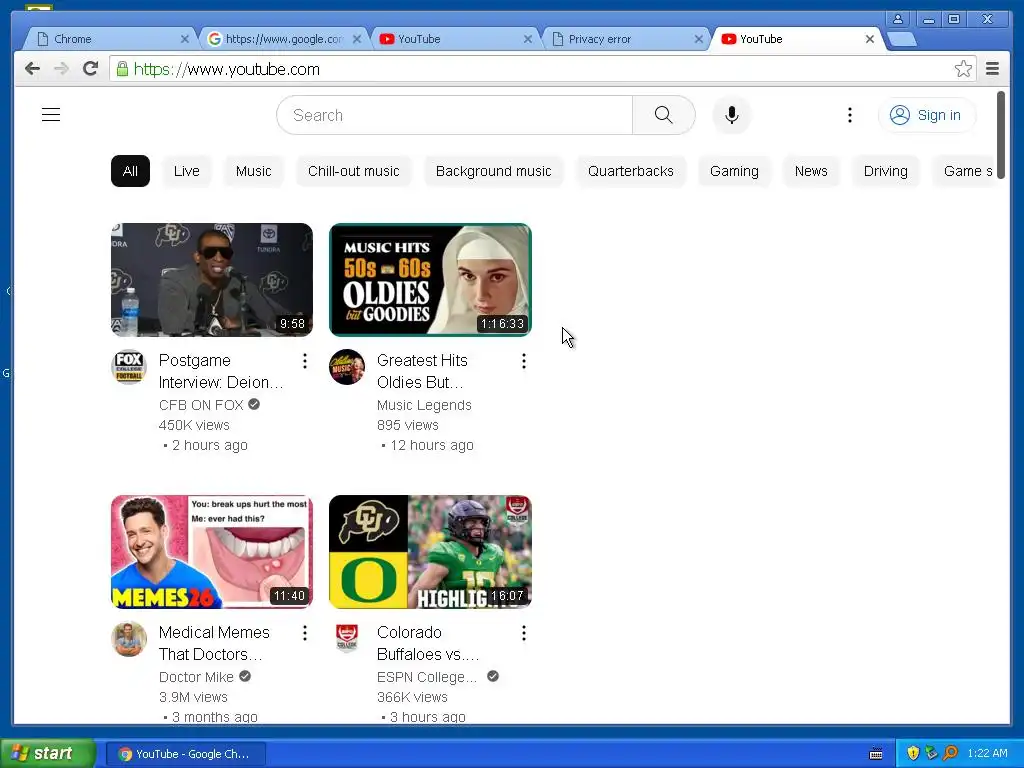The width and height of the screenshot is (1024, 768).
Task: Click the security shield tray icon
Action: tap(913, 754)
